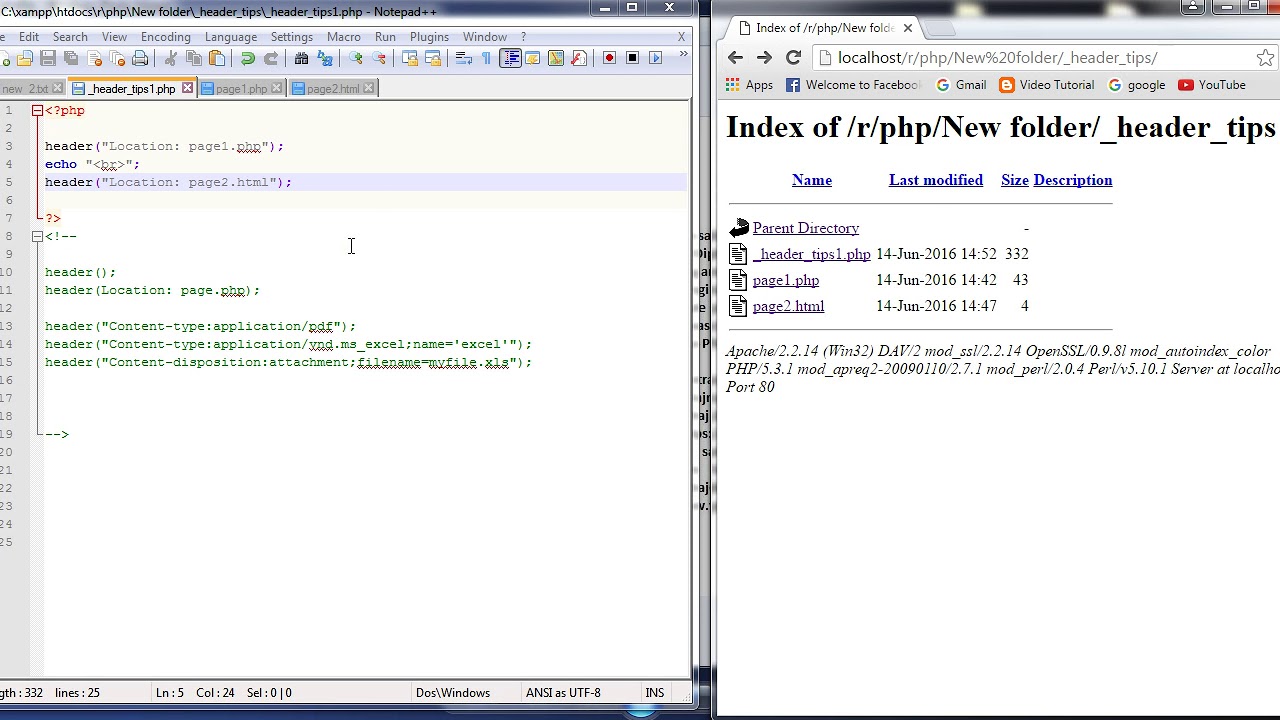Sort directory listing by Size

pyautogui.click(x=1015, y=181)
